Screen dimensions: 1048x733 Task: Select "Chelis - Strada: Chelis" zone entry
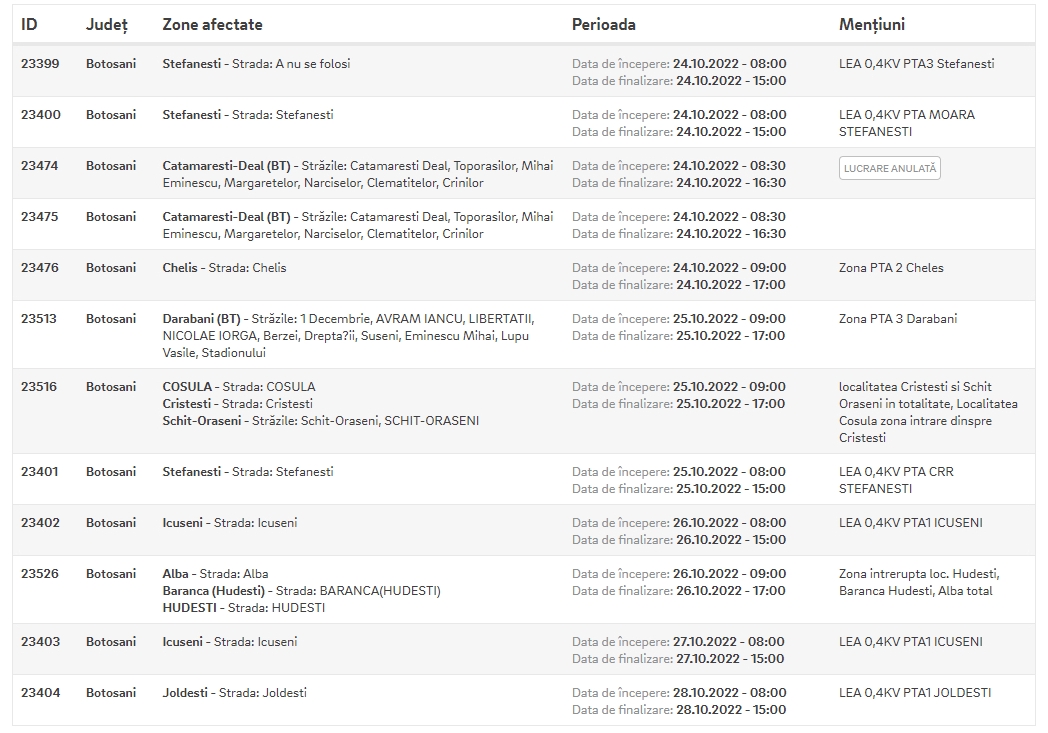pyautogui.click(x=224, y=268)
